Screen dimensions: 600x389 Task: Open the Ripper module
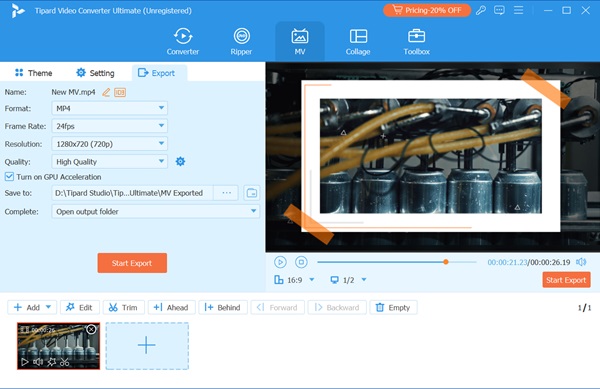(x=241, y=42)
